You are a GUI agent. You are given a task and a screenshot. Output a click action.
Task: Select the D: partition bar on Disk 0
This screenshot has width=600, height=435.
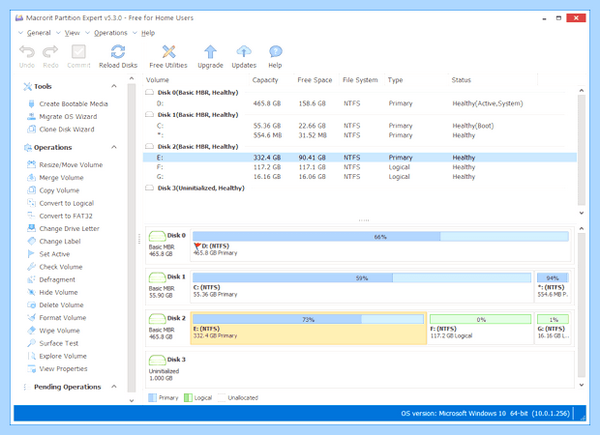[x=380, y=244]
